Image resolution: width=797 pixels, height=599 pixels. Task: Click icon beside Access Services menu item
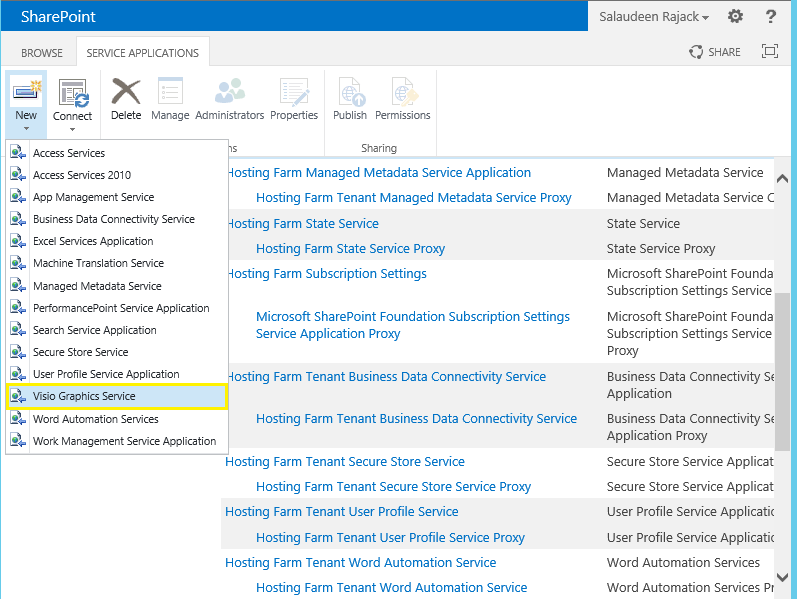point(18,153)
